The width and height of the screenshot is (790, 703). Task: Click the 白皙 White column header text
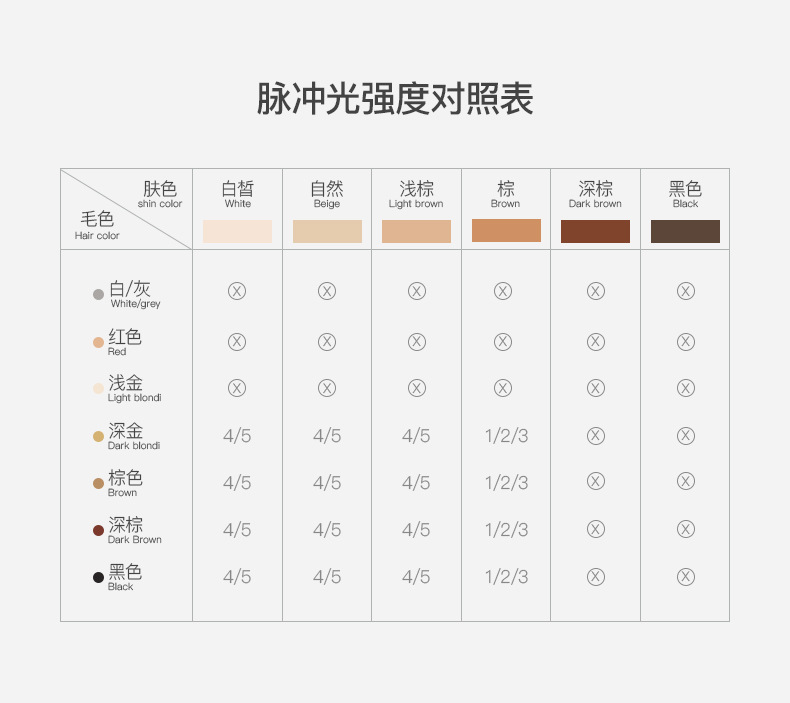(238, 194)
